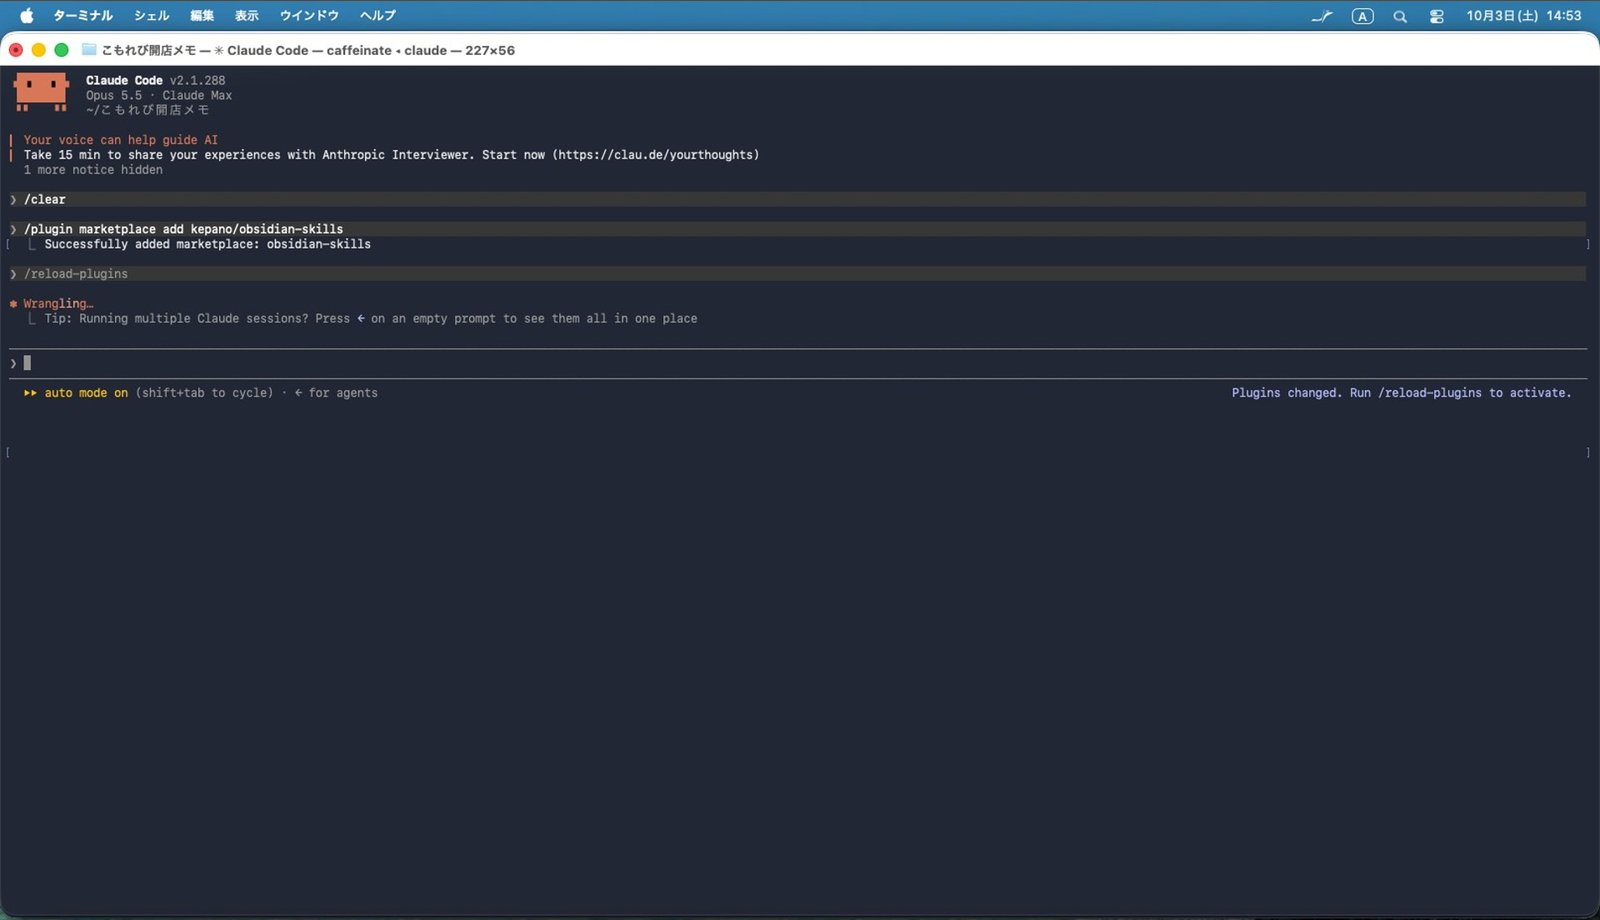Viewport: 1600px width, 920px height.
Task: Click the Claude Code v2.1.288 version text
Action: (155, 81)
